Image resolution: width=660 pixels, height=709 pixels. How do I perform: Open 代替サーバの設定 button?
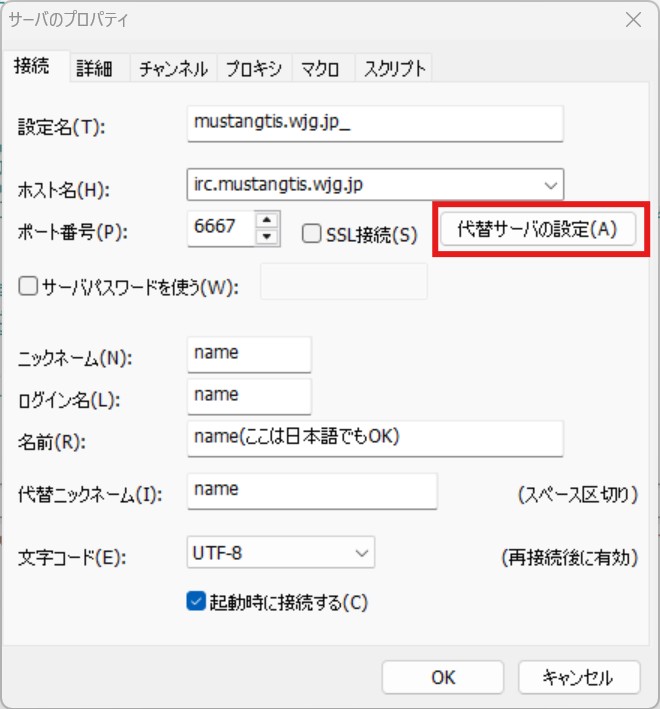pos(538,229)
